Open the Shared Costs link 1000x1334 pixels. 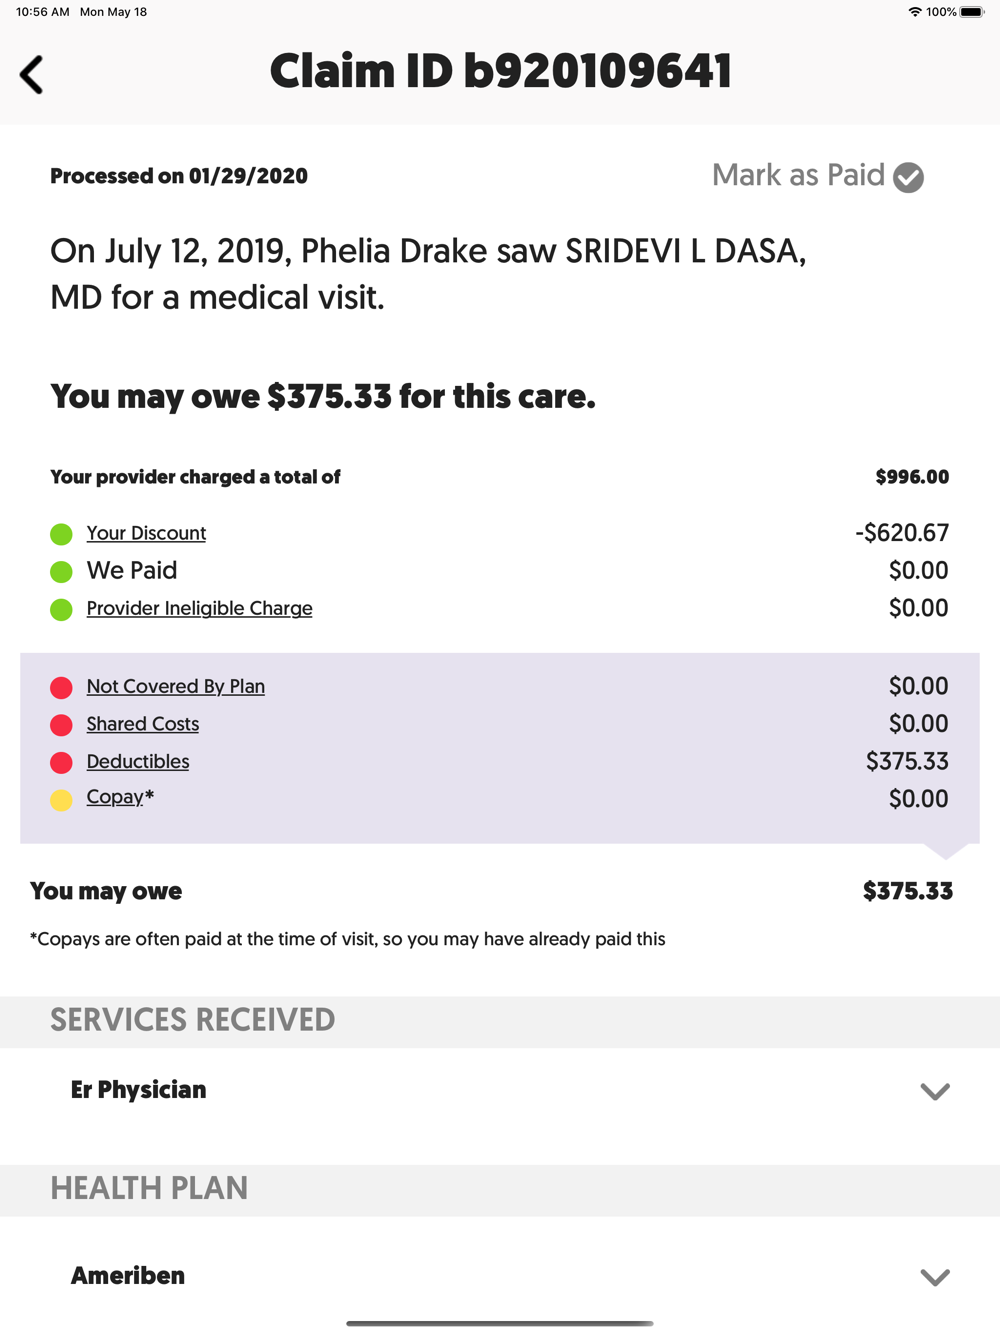(142, 724)
